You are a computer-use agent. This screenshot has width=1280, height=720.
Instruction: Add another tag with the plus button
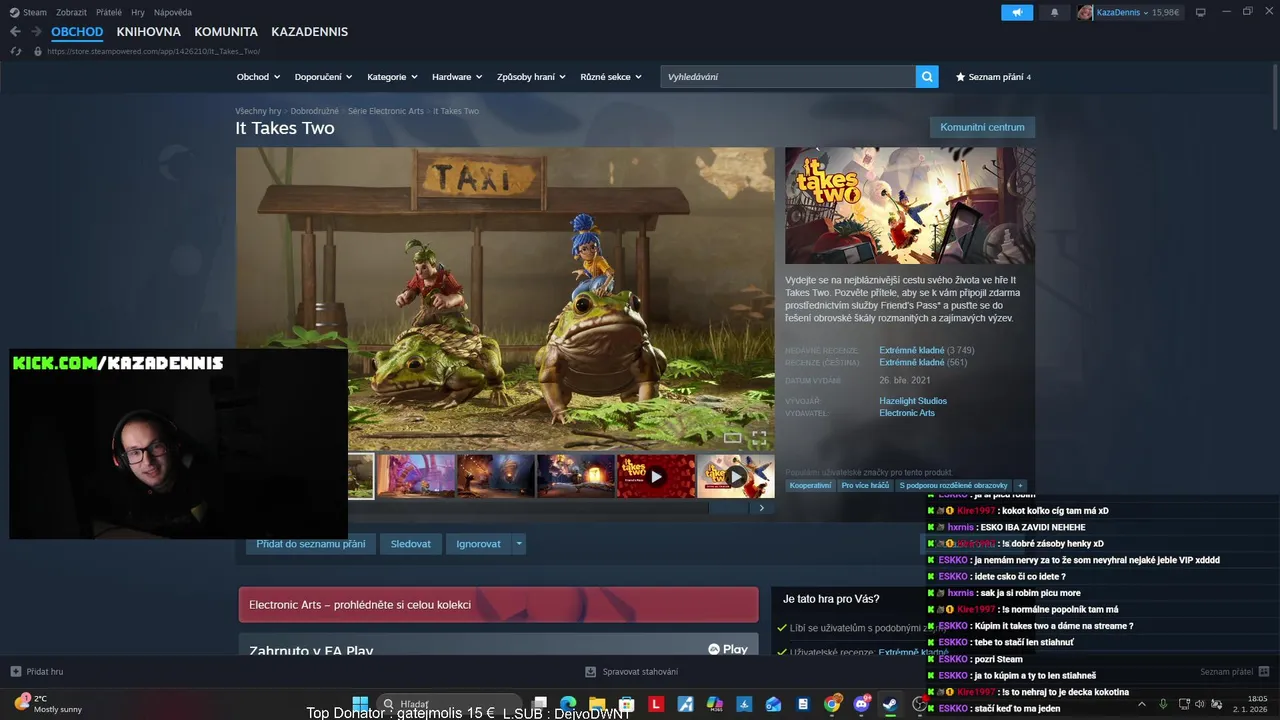tap(1020, 486)
